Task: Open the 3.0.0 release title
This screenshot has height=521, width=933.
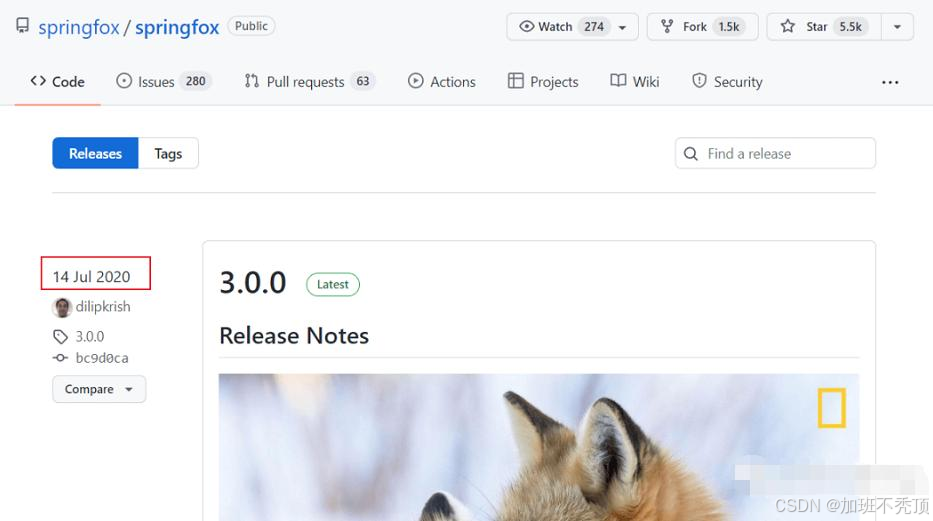Action: 253,283
